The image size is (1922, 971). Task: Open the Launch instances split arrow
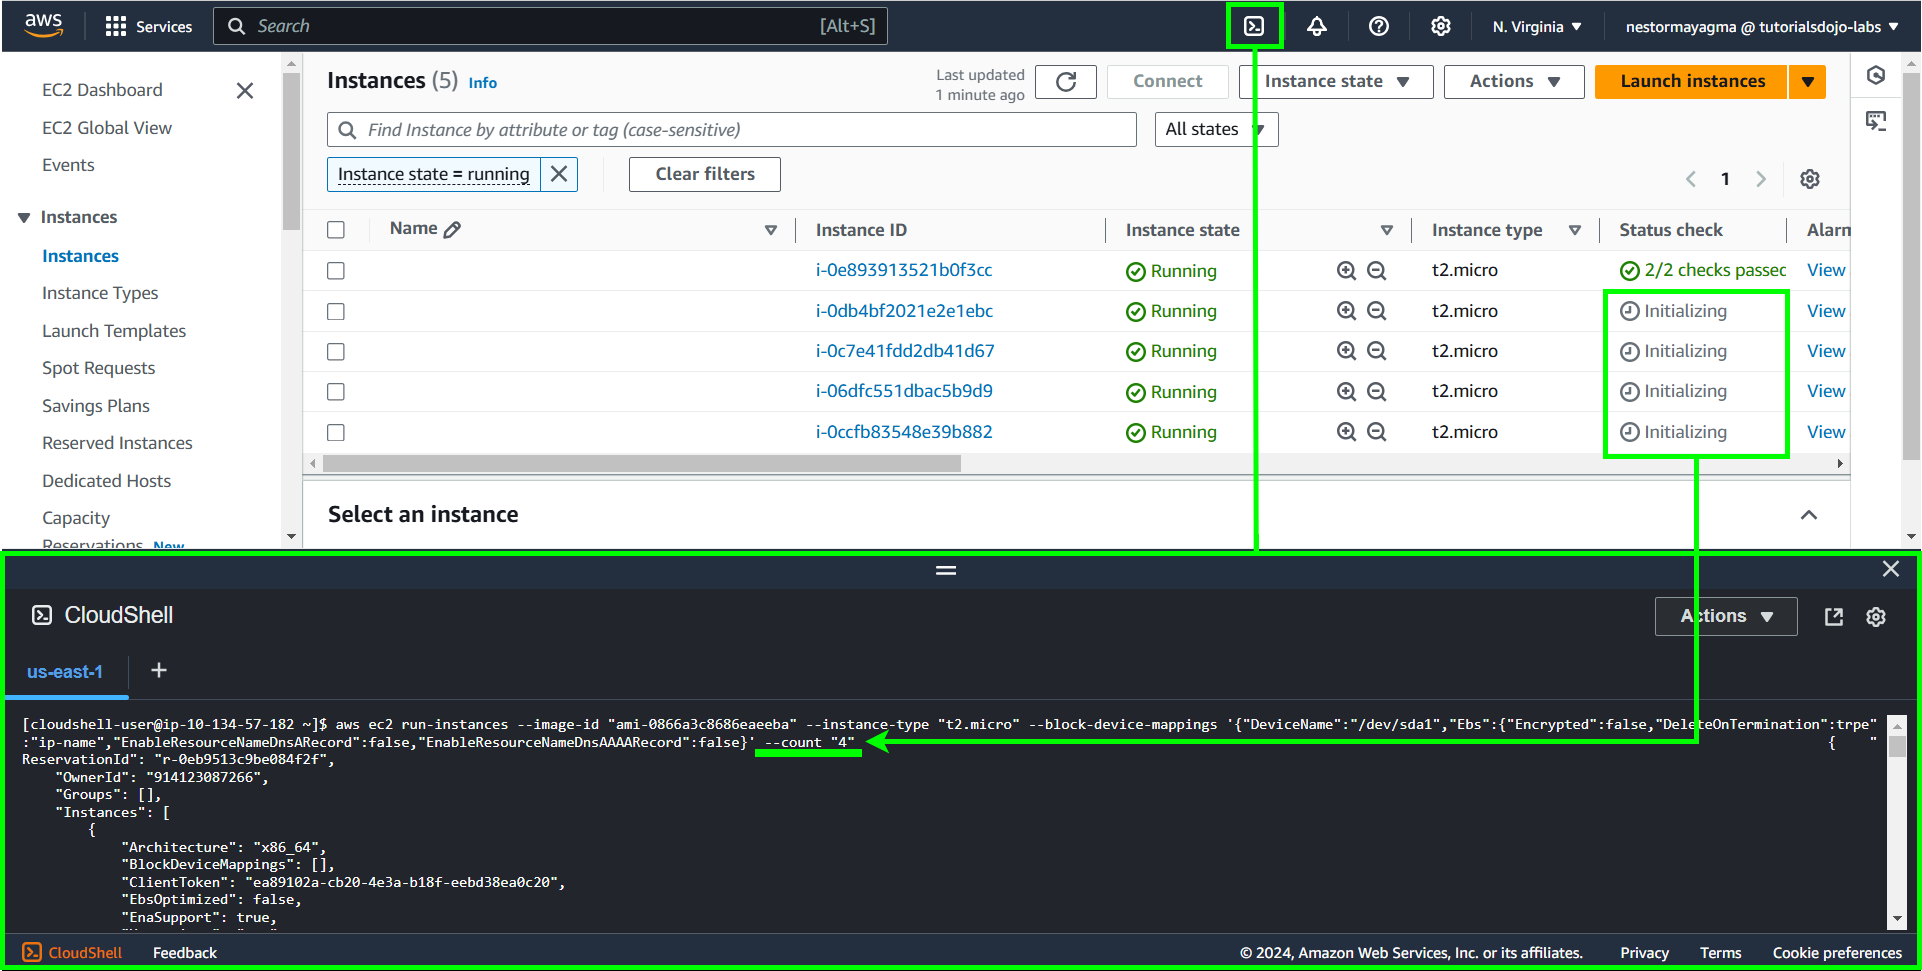click(x=1808, y=82)
